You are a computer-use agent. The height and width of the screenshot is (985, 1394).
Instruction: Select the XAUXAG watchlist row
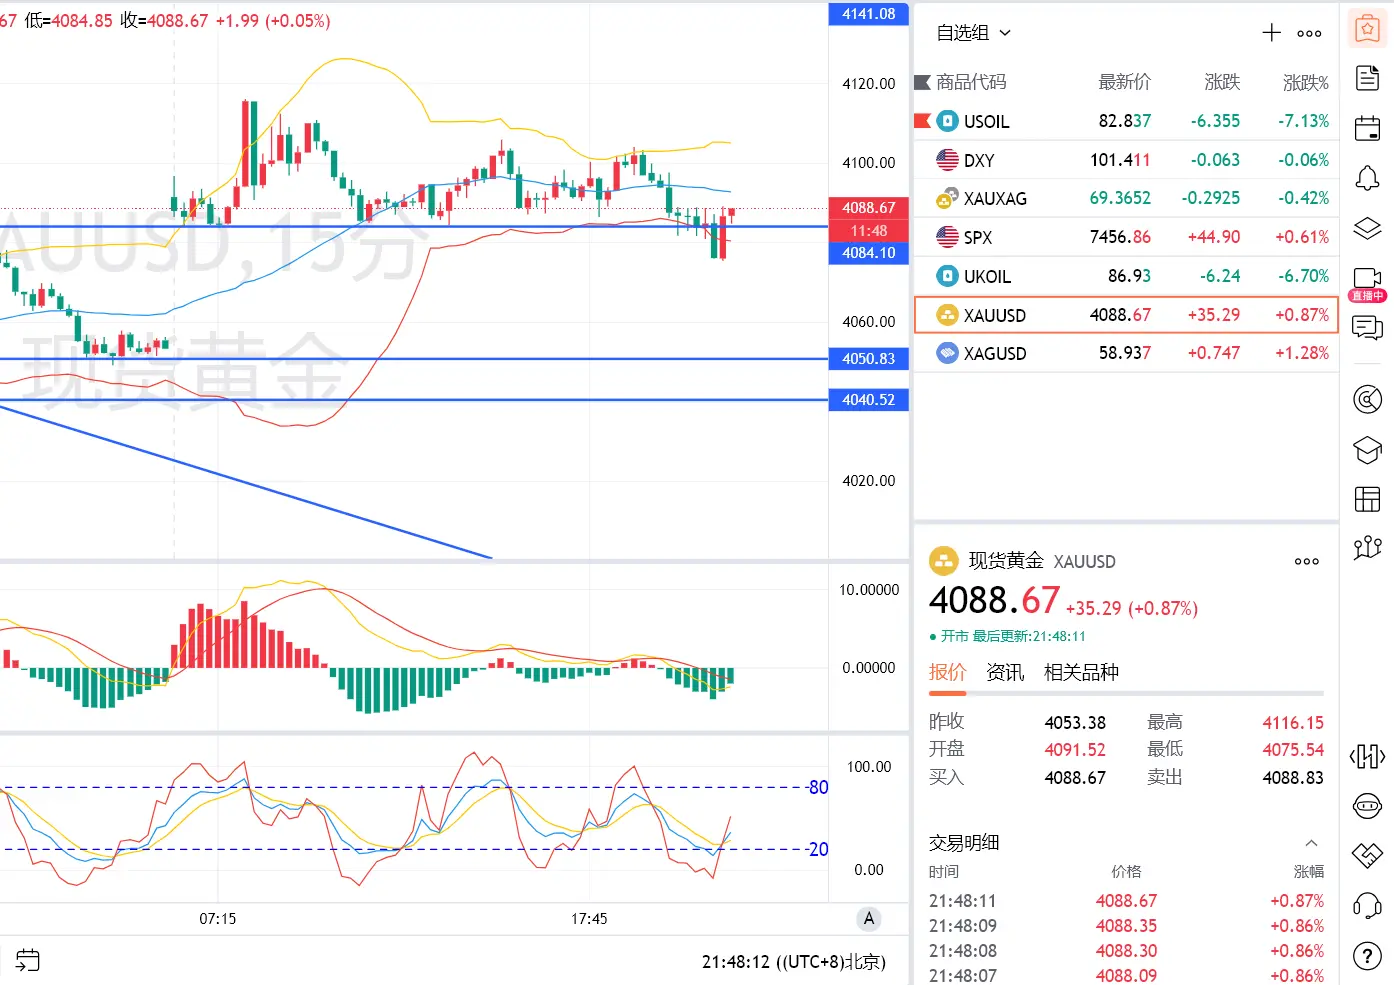1126,198
